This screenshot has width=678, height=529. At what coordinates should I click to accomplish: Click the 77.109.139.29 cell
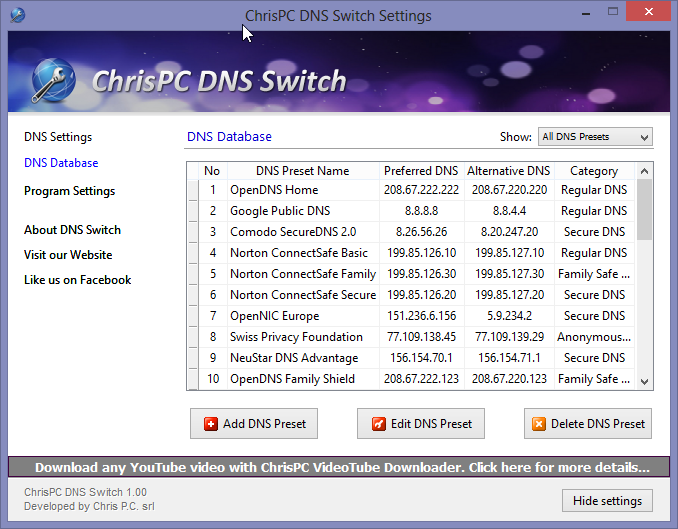pos(509,337)
